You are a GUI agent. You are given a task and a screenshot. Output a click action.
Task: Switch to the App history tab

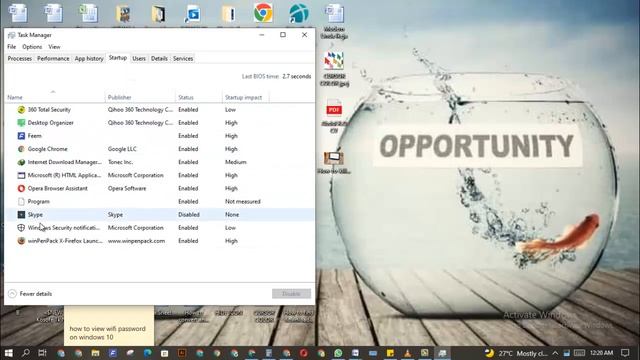89,58
